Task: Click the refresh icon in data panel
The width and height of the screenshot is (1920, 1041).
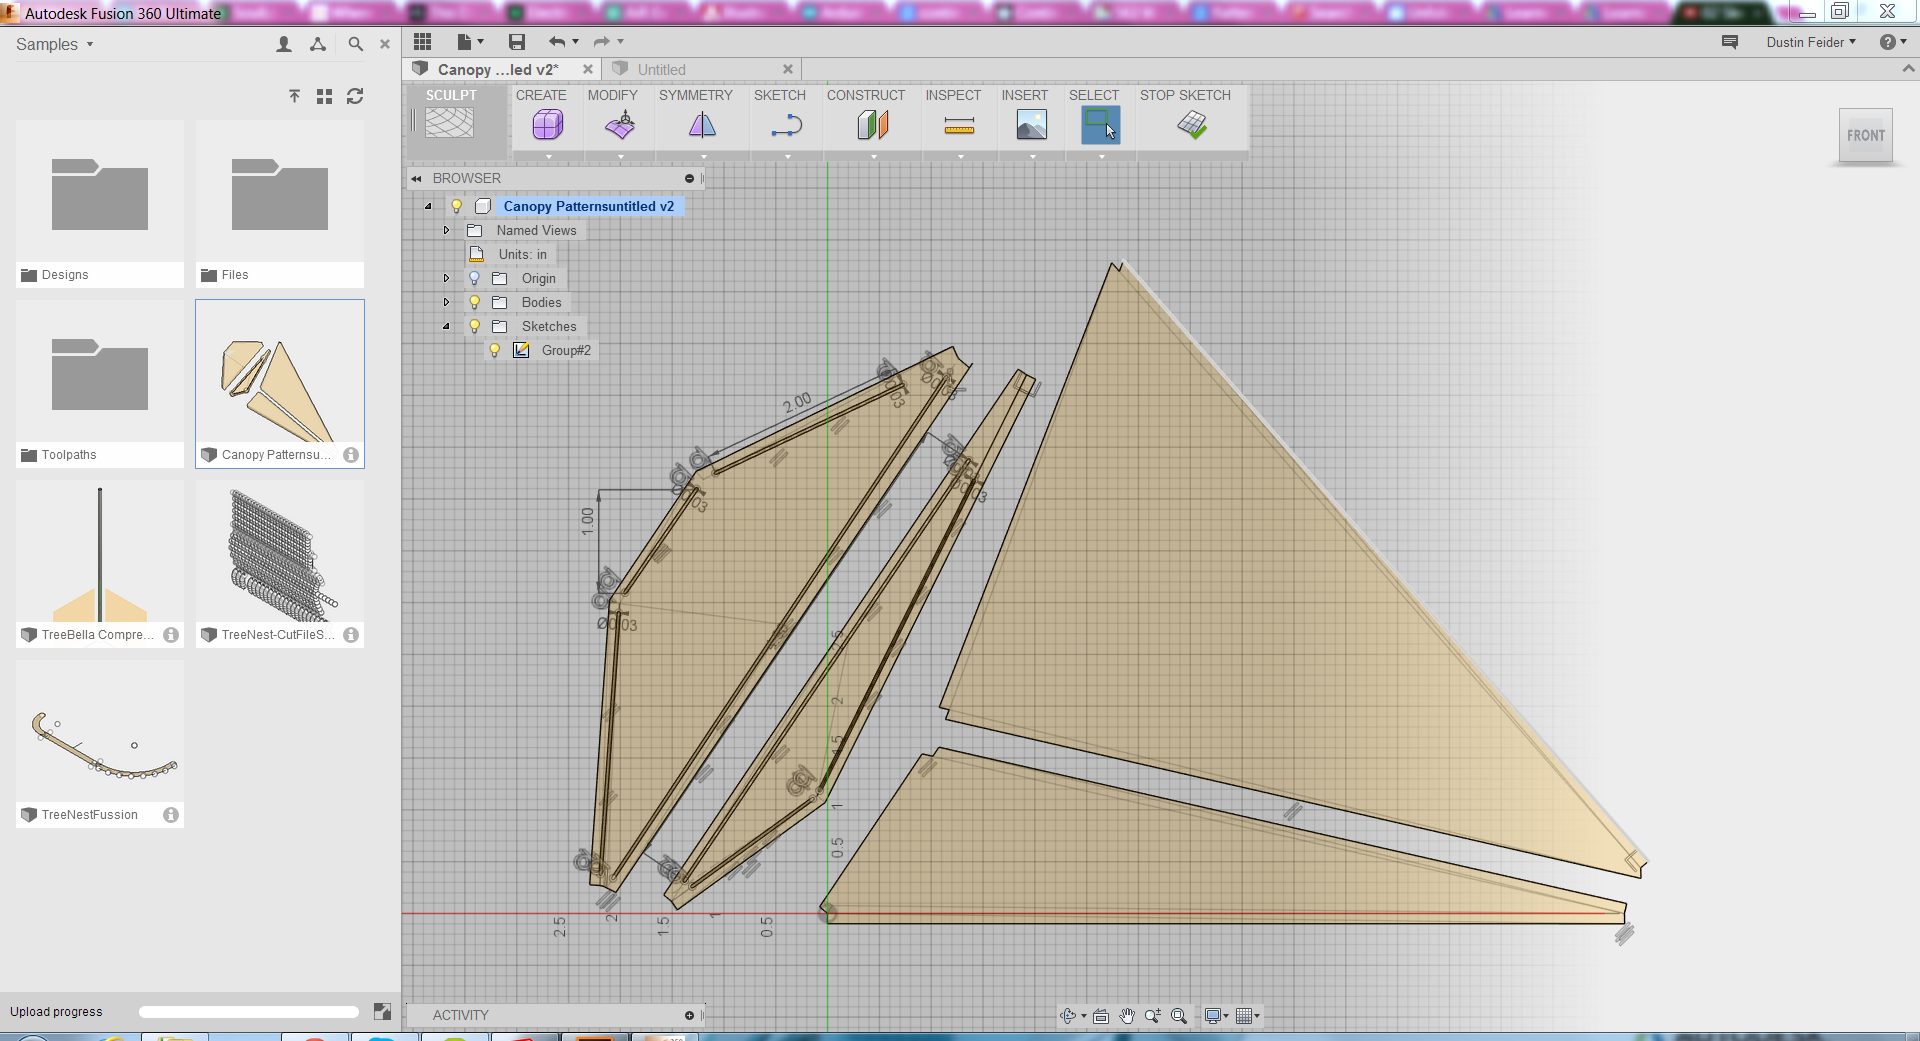Action: [355, 96]
